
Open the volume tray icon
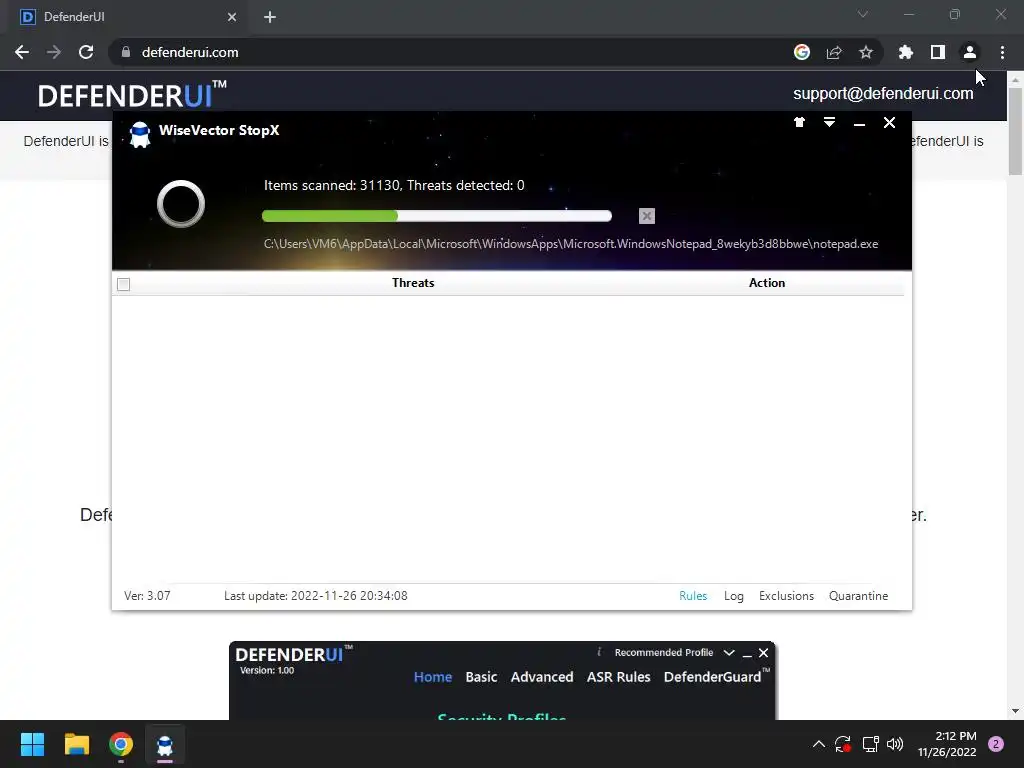895,744
